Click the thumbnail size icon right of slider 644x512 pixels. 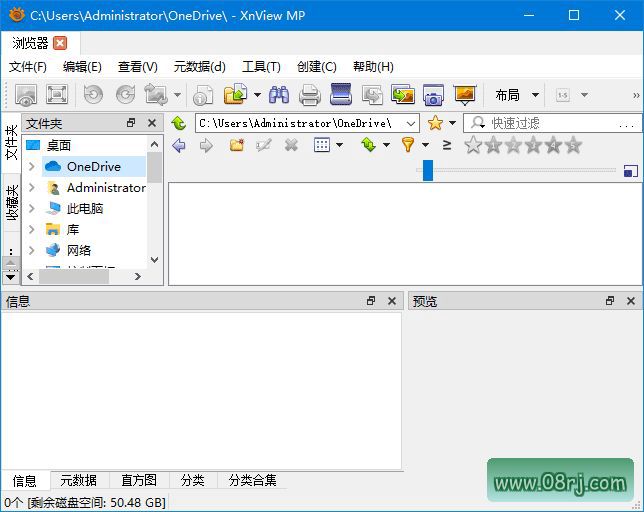tap(630, 170)
